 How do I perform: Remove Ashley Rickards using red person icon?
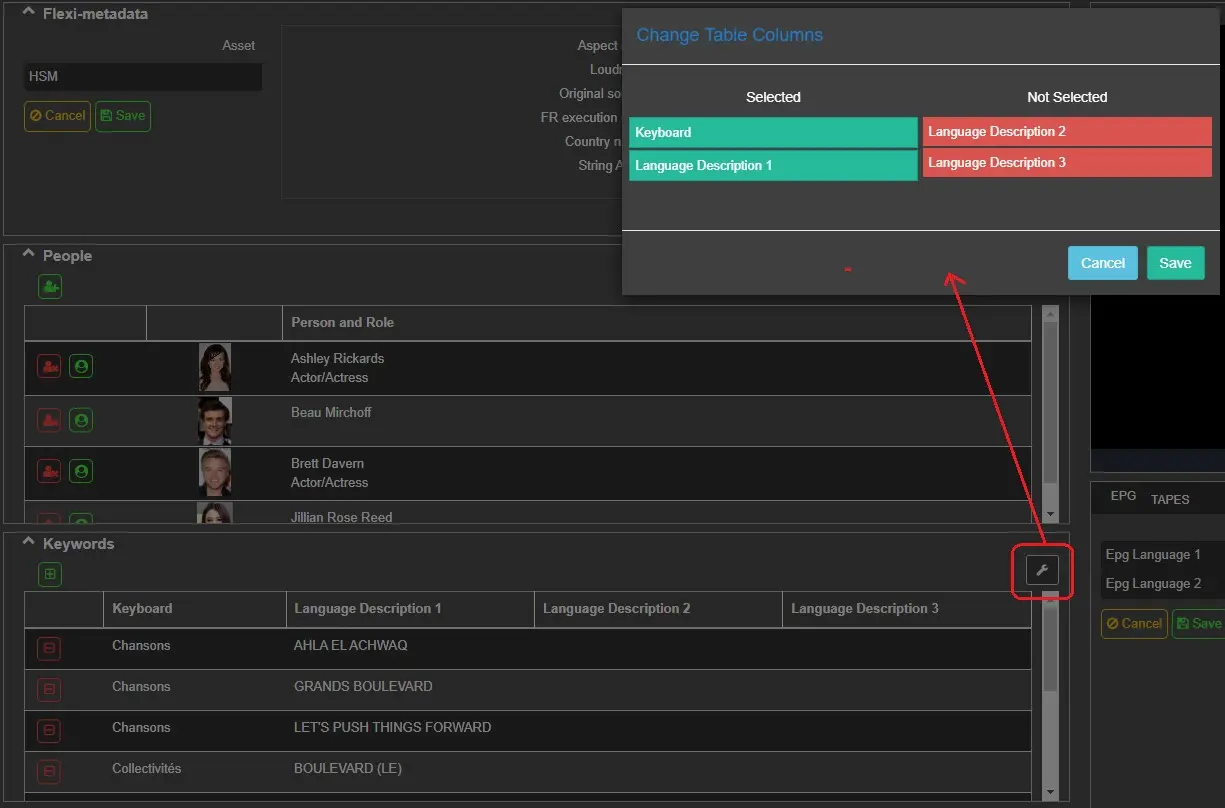tap(49, 367)
